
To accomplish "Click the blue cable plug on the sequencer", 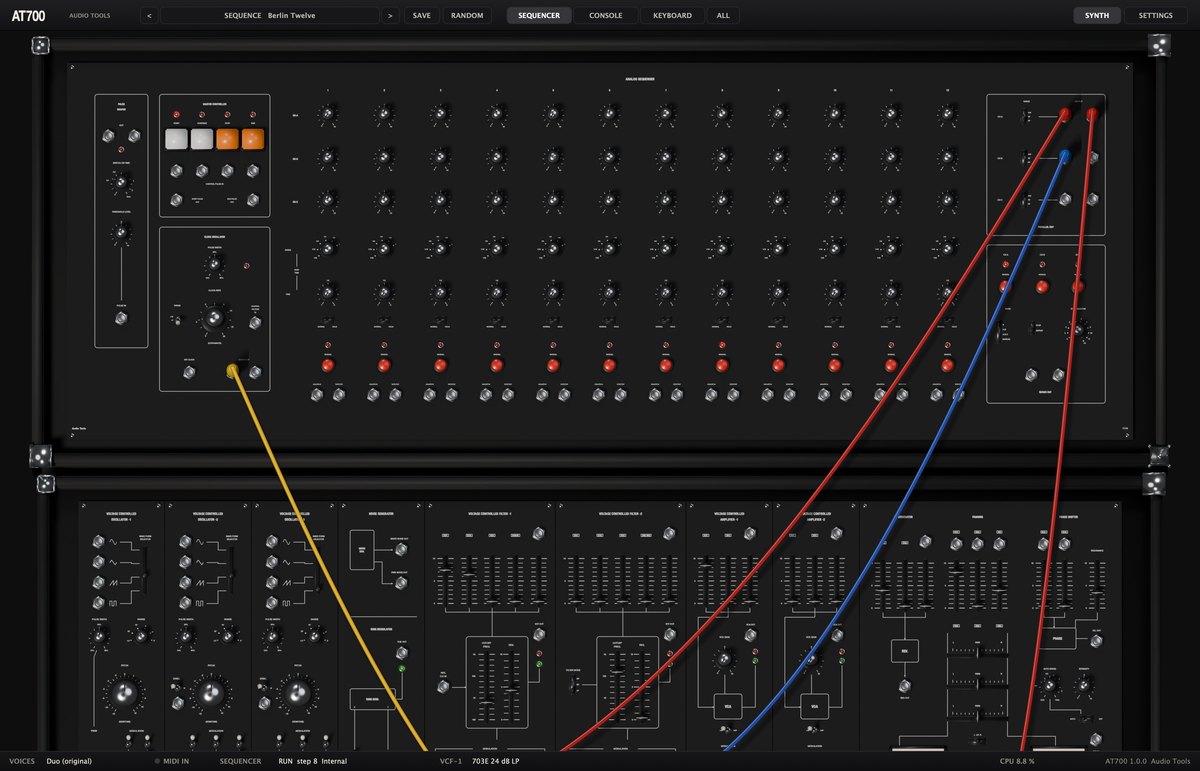I will click(1066, 156).
